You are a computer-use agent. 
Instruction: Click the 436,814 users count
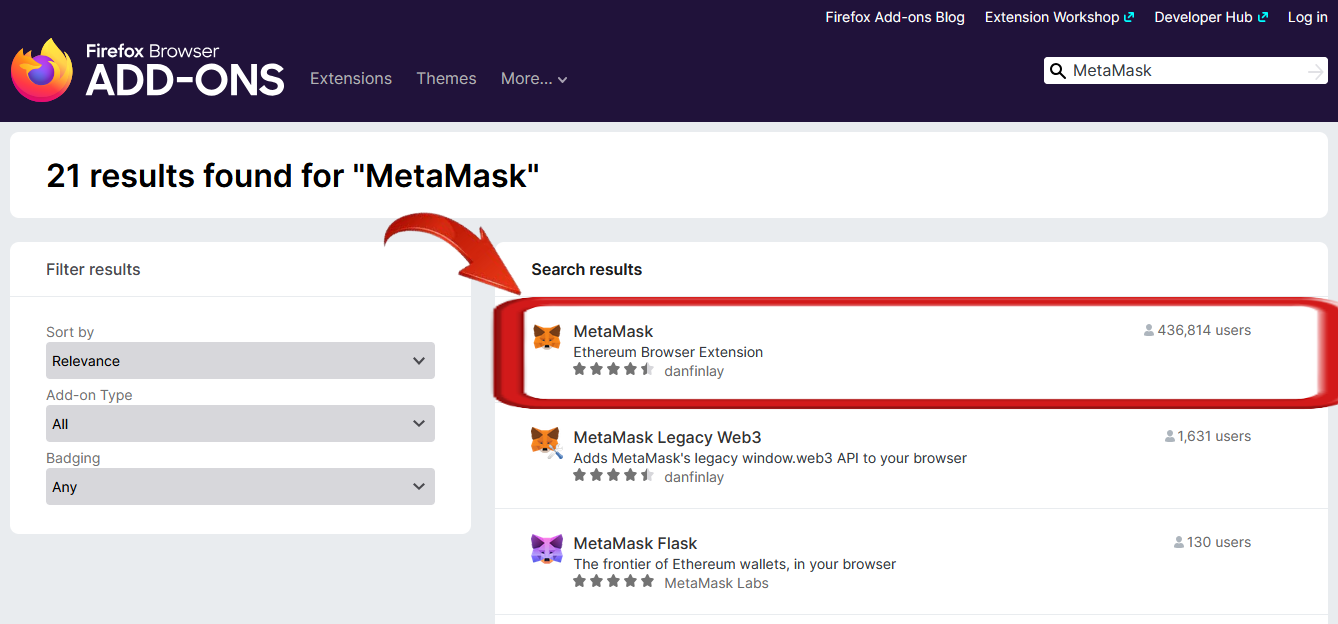(x=1204, y=330)
